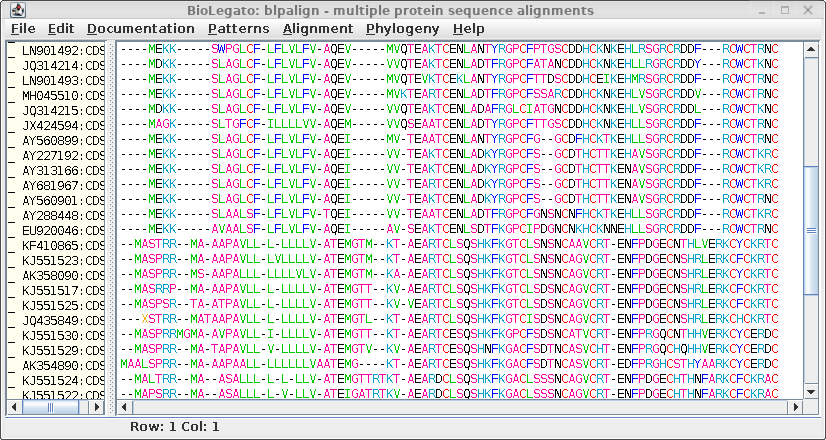The width and height of the screenshot is (826, 440).
Task: Open the Phylogeny menu
Action: (401, 29)
